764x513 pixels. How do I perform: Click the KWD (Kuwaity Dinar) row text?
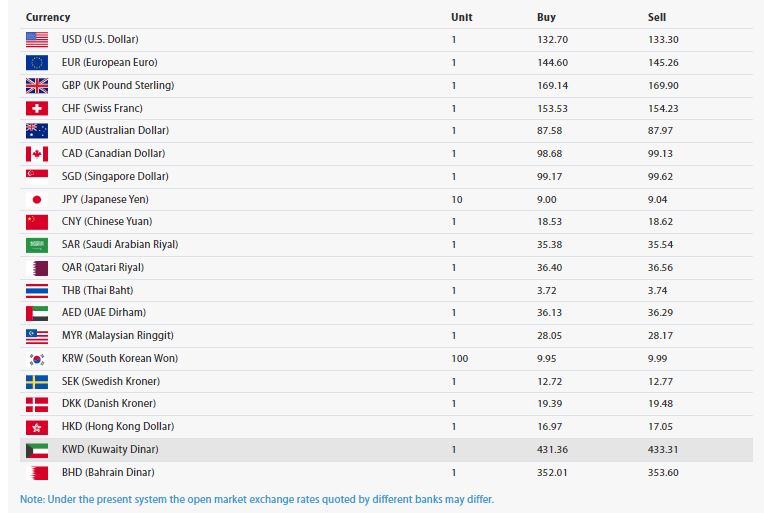pyautogui.click(x=110, y=449)
